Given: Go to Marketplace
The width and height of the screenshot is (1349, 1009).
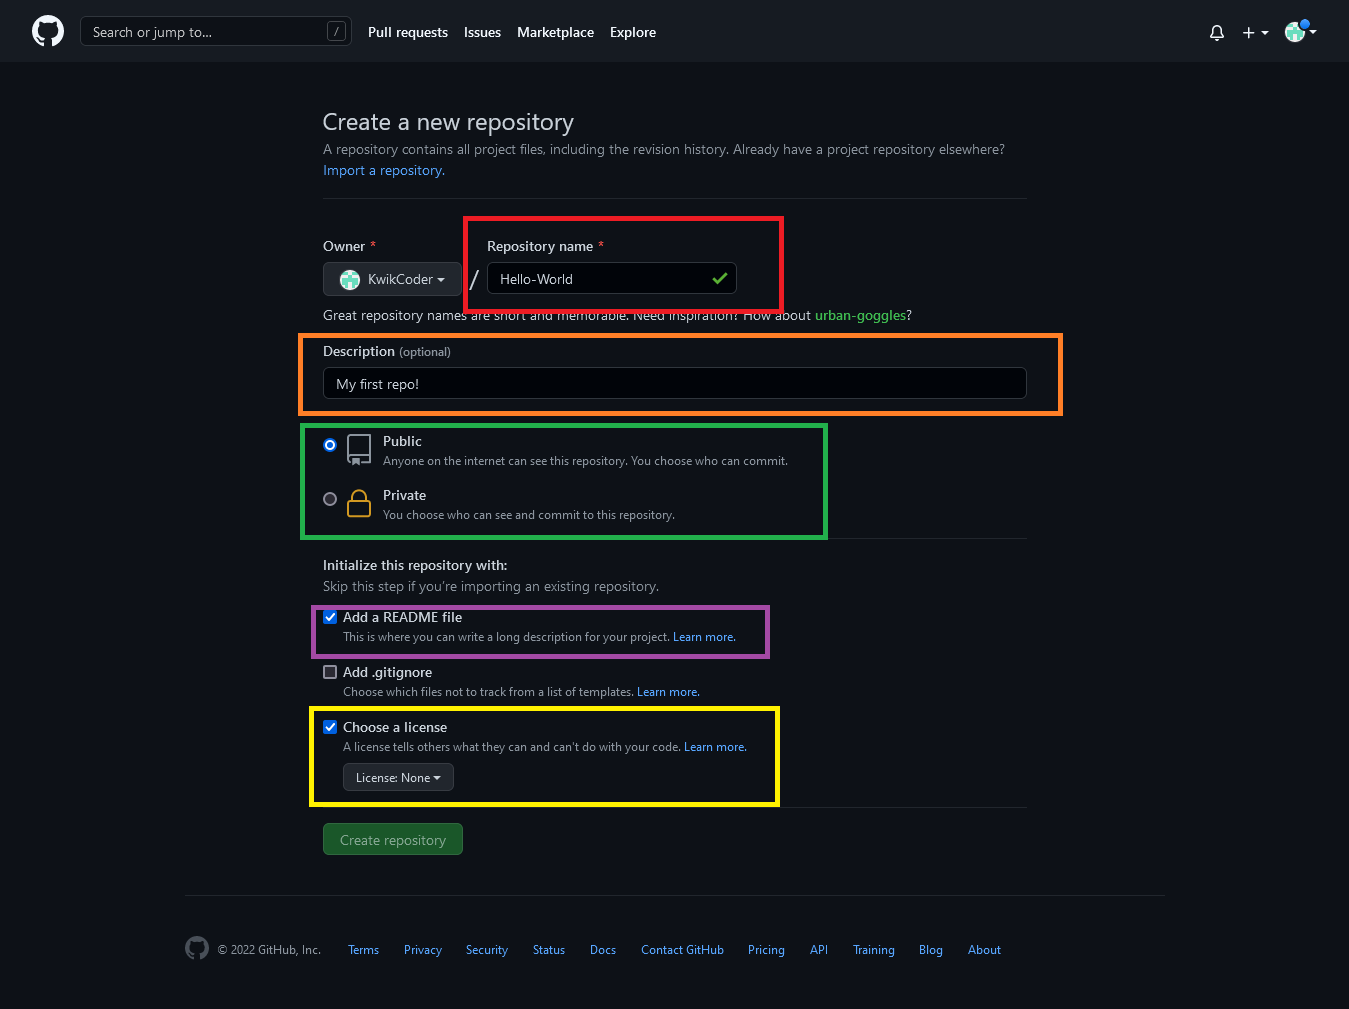Looking at the screenshot, I should tap(555, 32).
